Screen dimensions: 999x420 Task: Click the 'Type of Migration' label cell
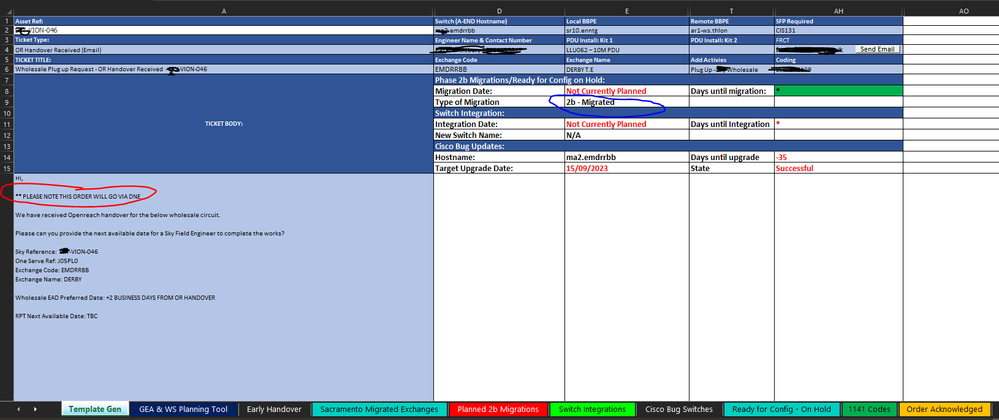coord(499,102)
